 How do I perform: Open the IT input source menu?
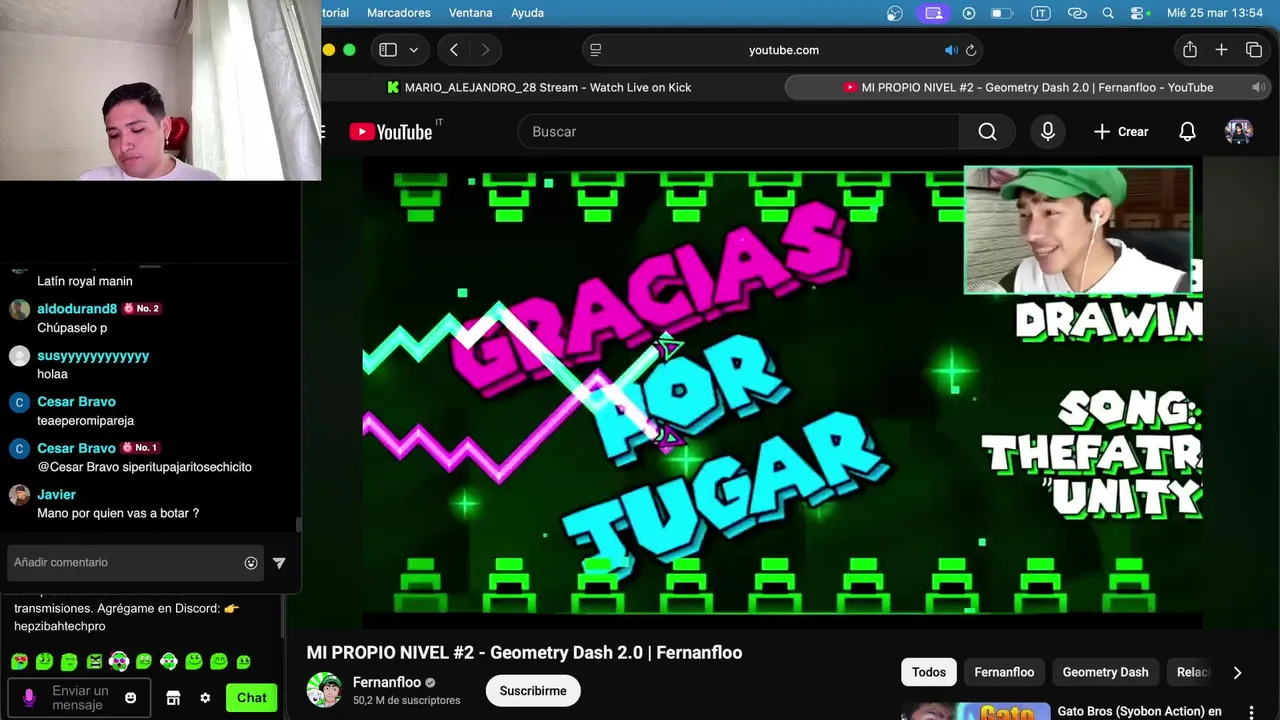[x=1040, y=13]
